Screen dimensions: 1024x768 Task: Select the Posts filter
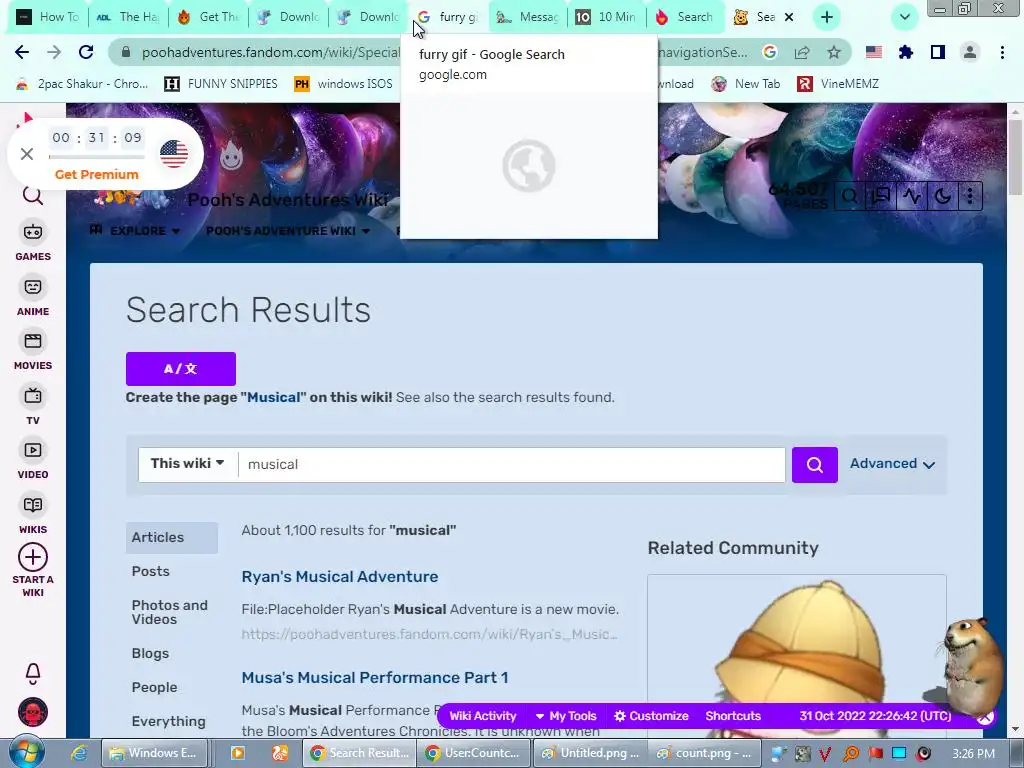coord(150,571)
